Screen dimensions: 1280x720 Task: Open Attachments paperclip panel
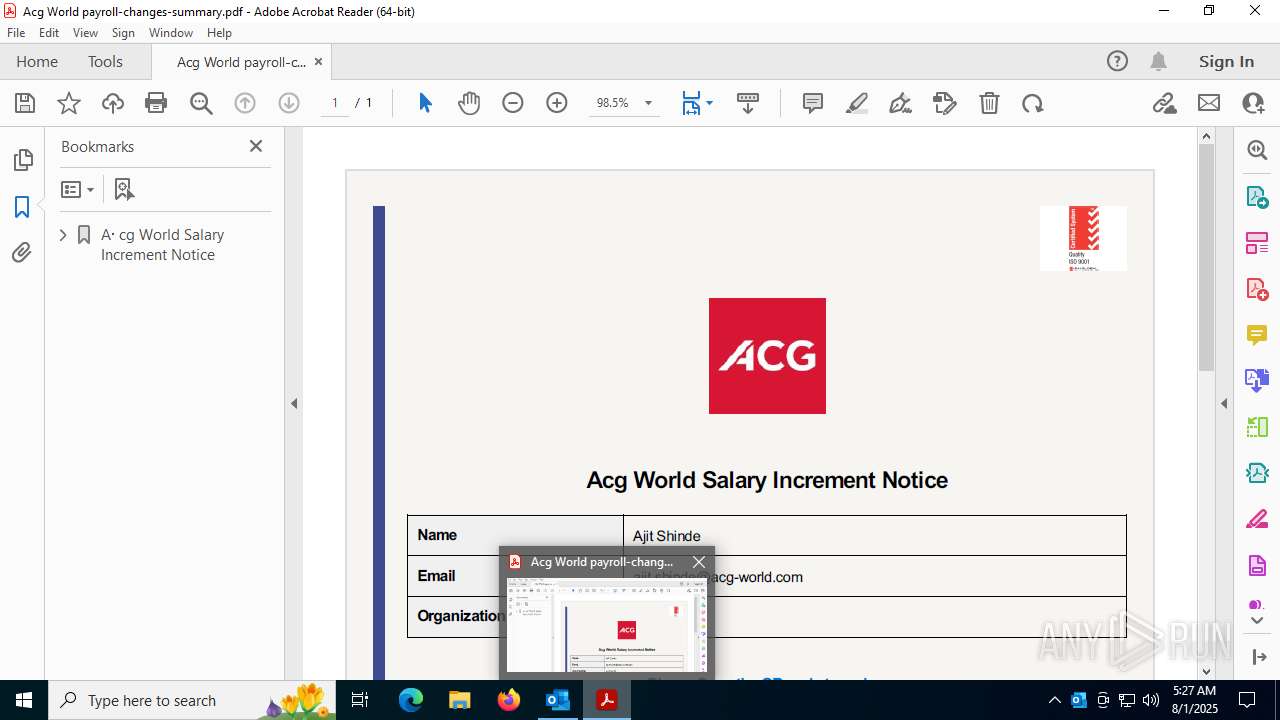pos(22,253)
